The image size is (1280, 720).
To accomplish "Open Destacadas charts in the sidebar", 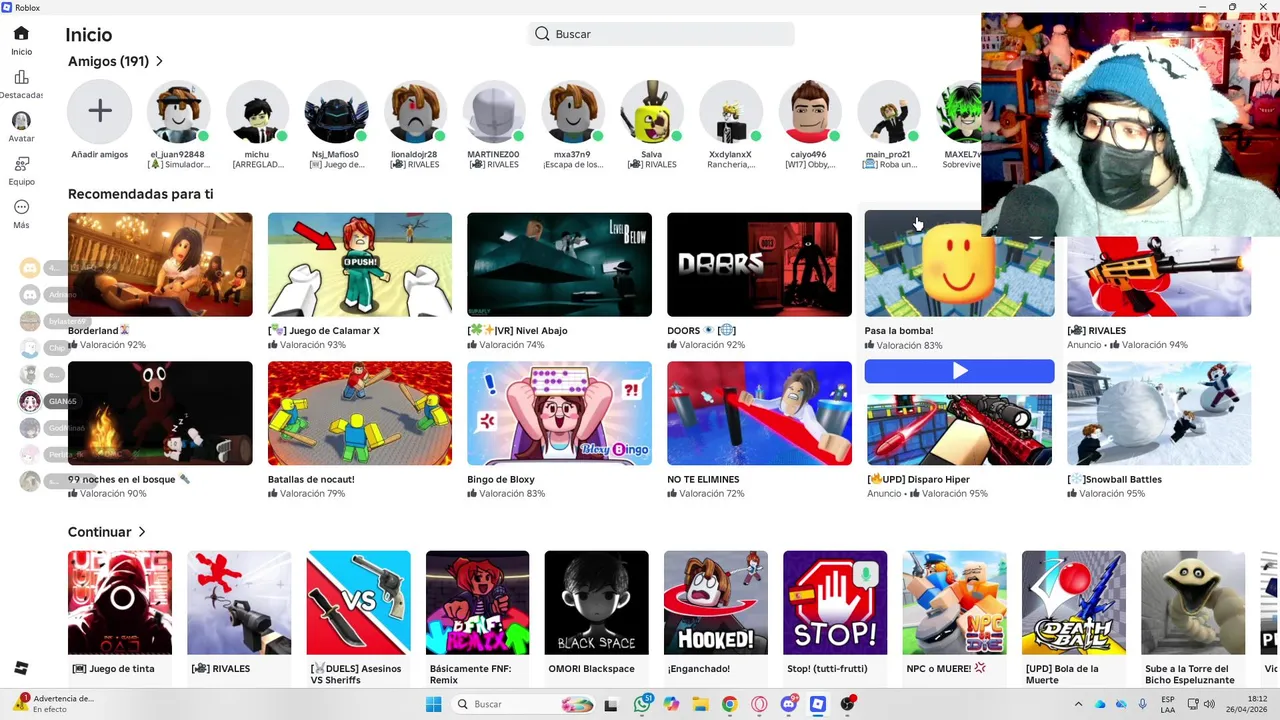I will [x=21, y=84].
